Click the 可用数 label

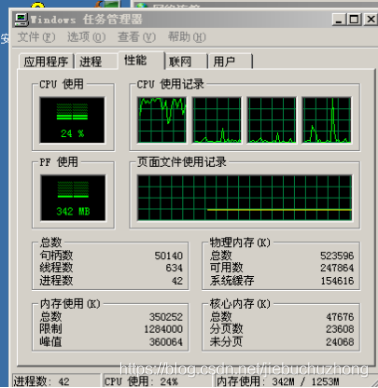[226, 268]
